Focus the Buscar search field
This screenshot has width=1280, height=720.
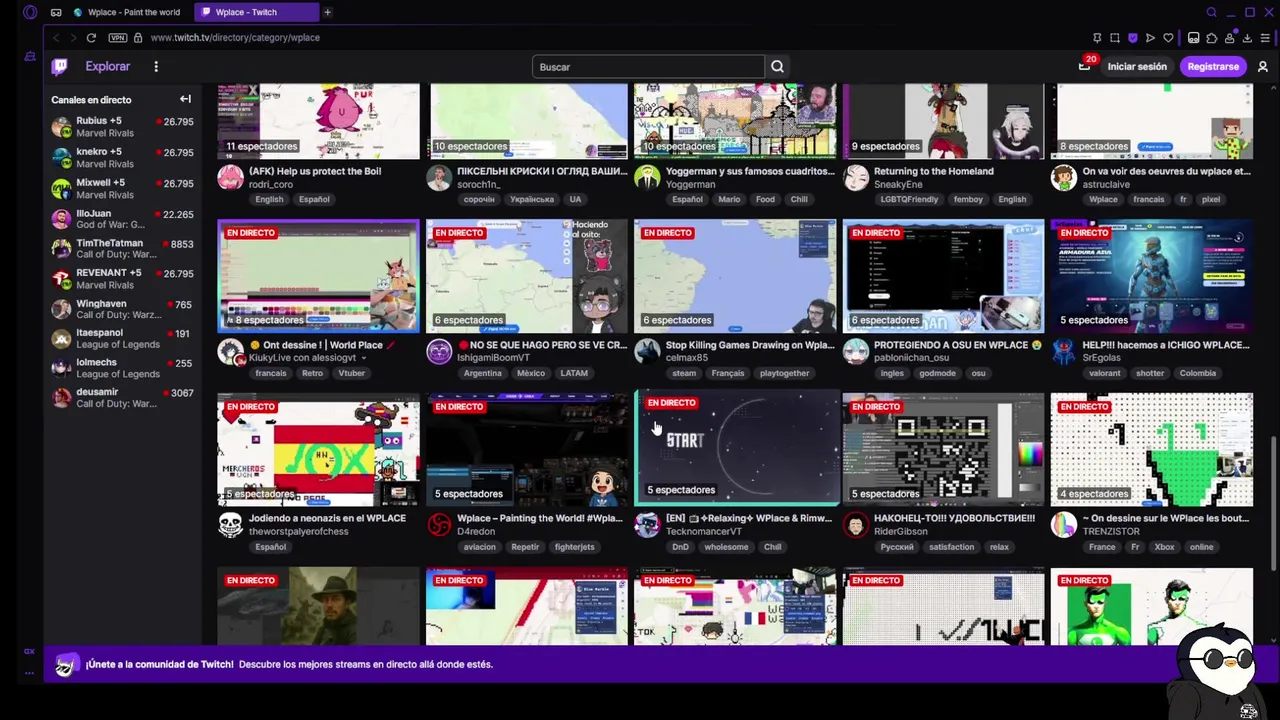tap(649, 67)
